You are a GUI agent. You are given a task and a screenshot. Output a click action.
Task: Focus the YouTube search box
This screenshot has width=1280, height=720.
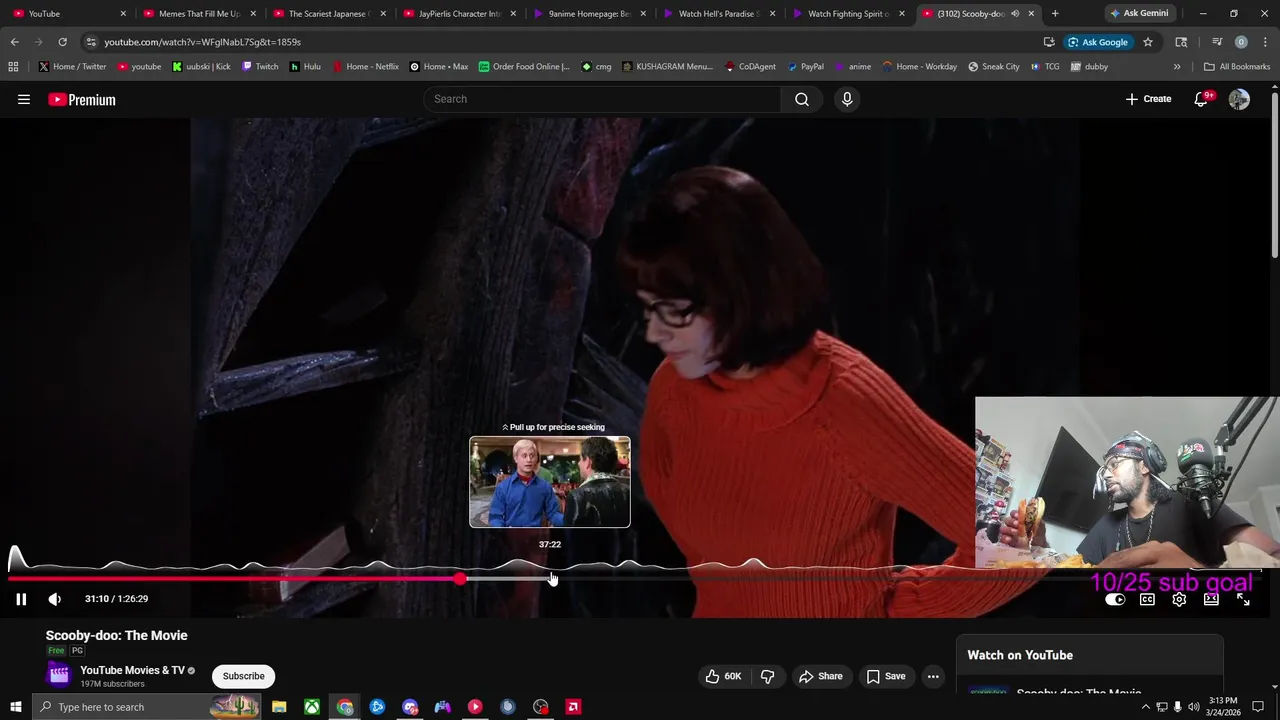point(603,99)
